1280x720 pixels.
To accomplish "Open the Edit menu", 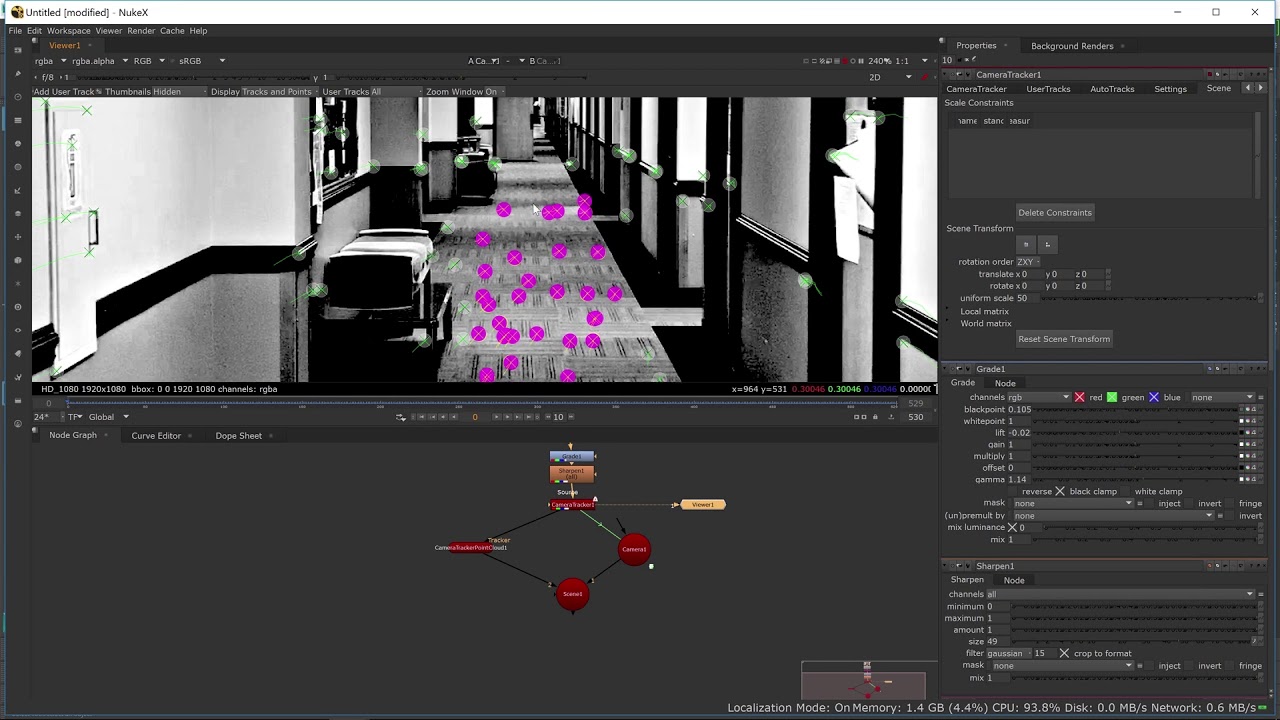I will pos(34,31).
